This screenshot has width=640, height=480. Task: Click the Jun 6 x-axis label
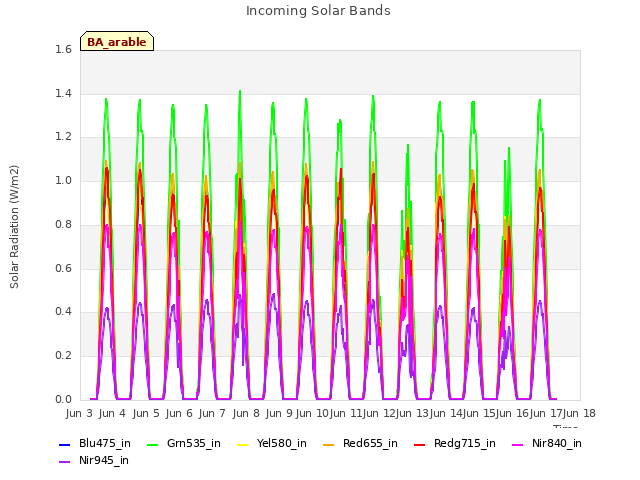click(179, 413)
